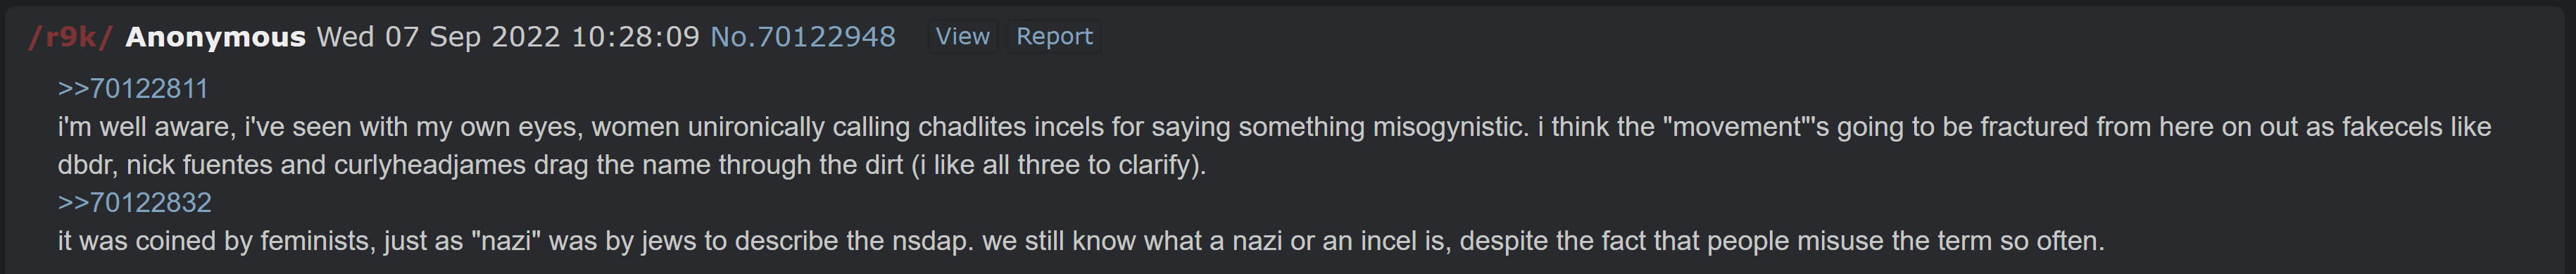Screen dimensions: 2576x274
Task: Click the View button
Action: [x=962, y=36]
